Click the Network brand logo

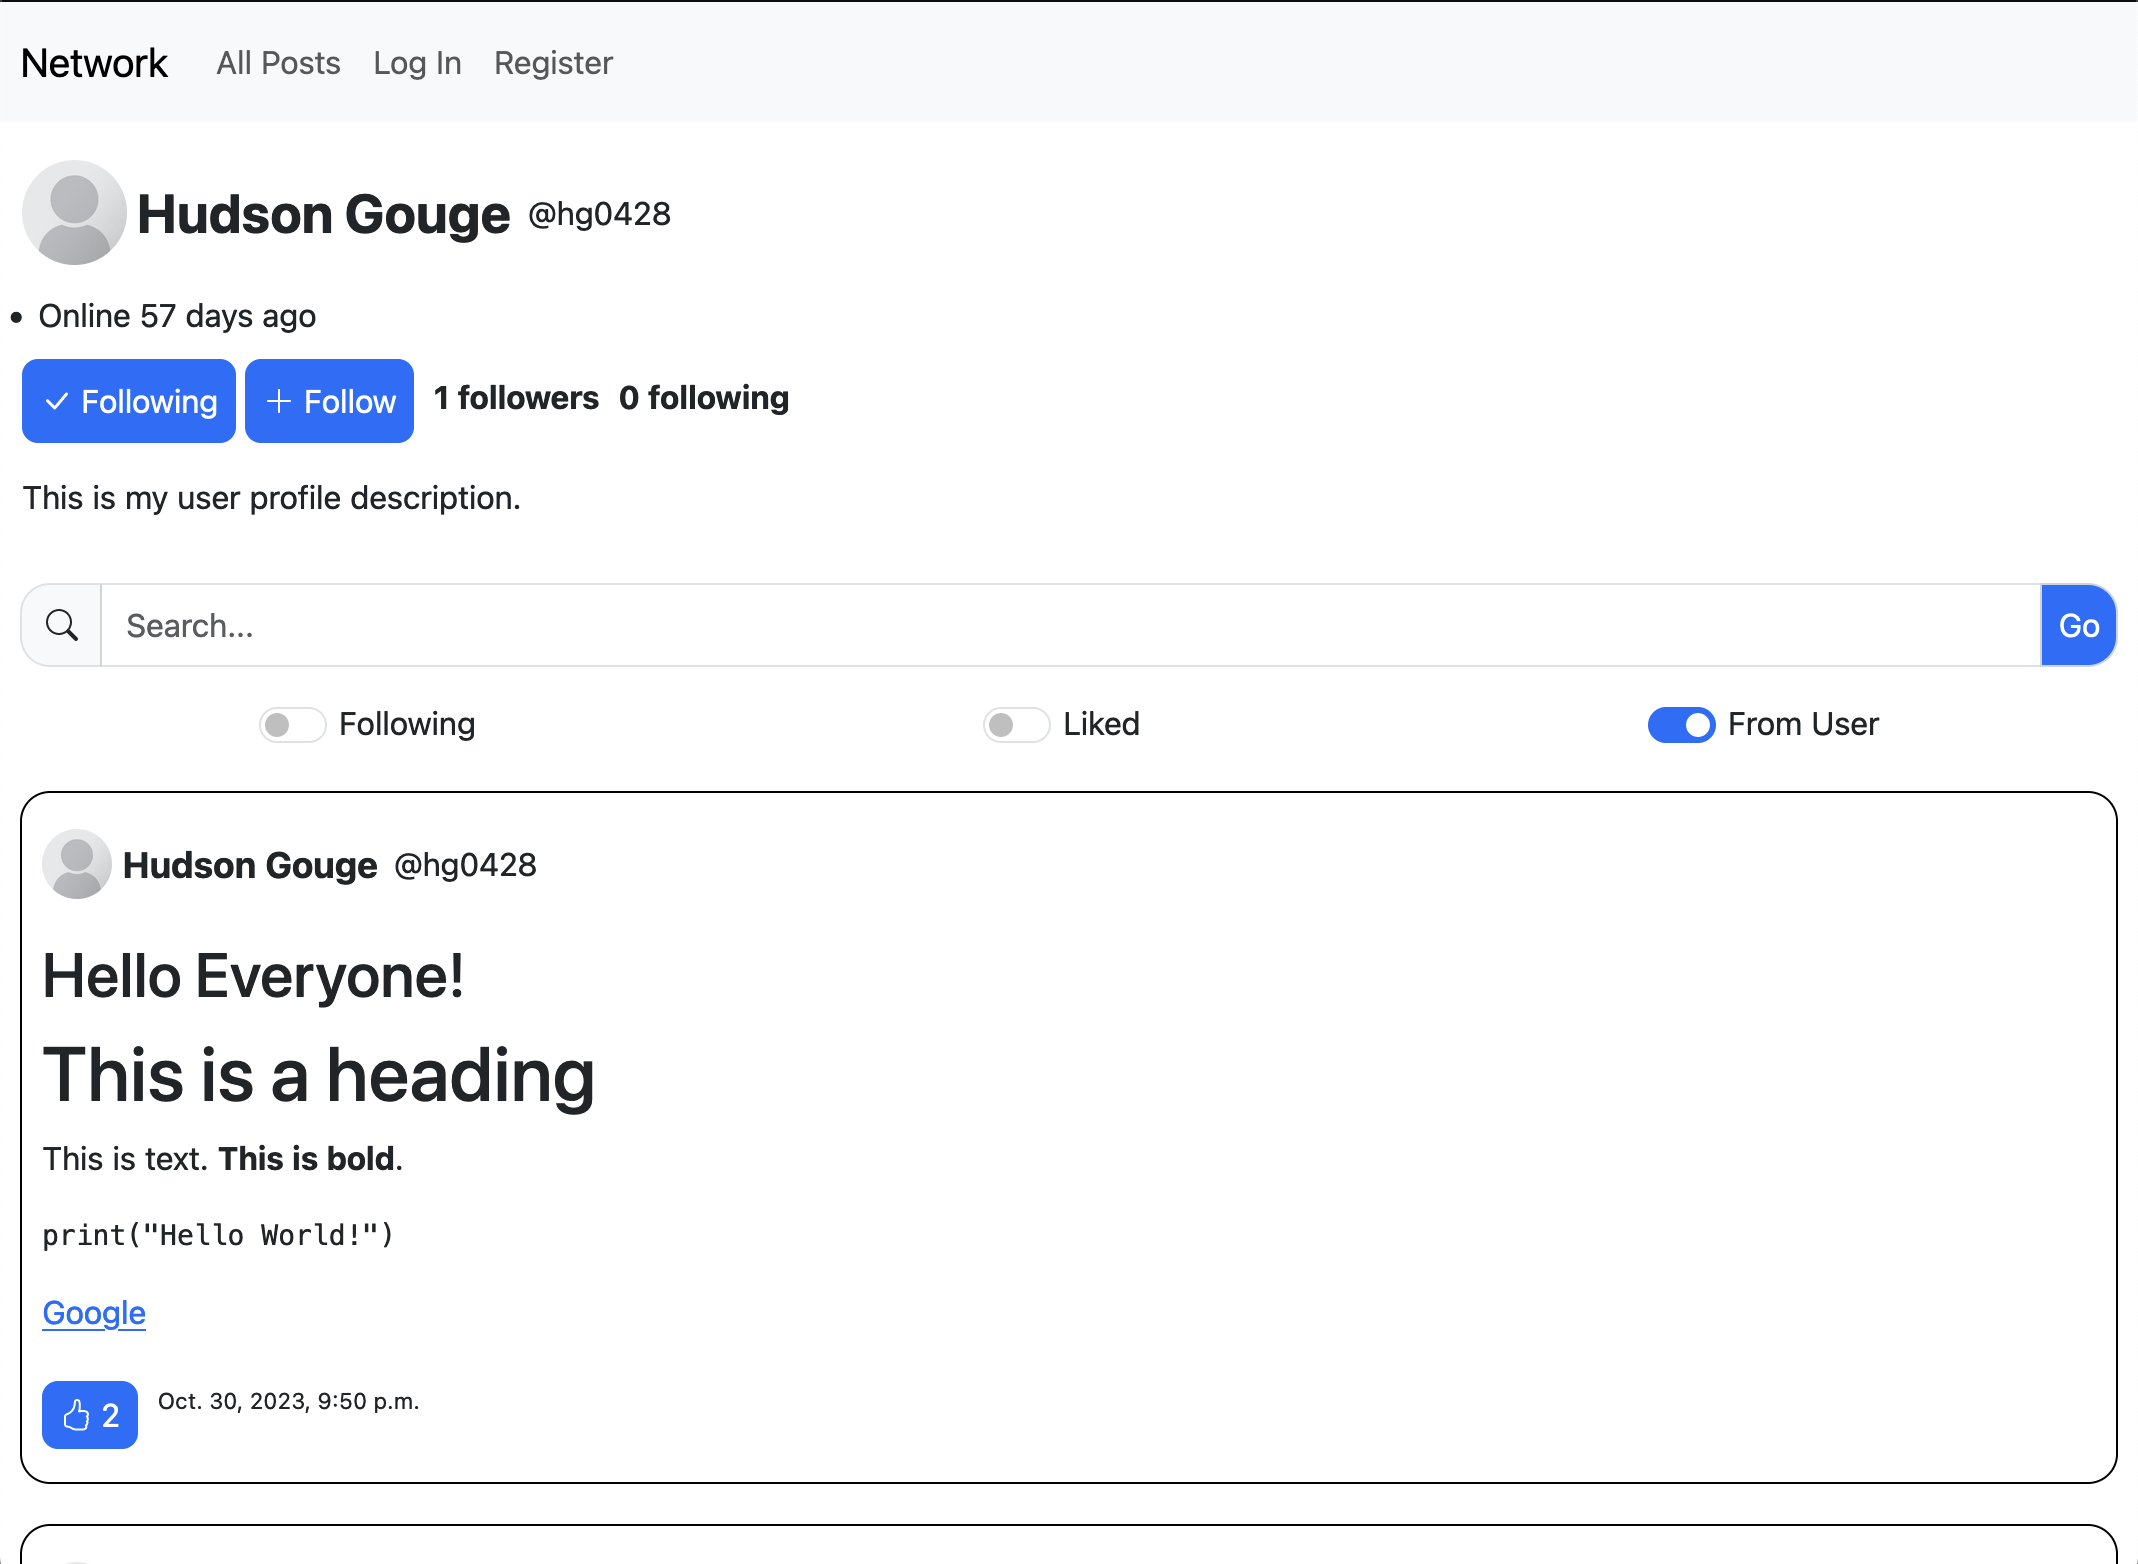point(94,63)
